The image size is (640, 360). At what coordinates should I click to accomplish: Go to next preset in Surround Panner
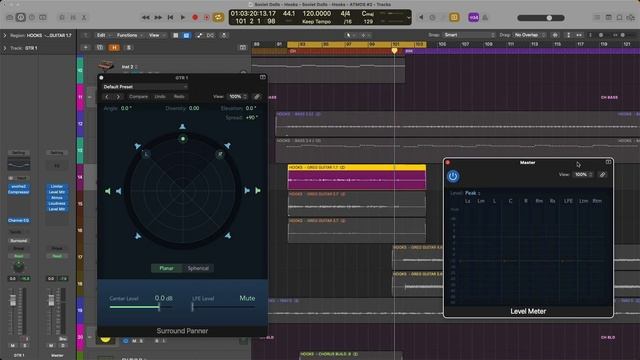point(118,97)
